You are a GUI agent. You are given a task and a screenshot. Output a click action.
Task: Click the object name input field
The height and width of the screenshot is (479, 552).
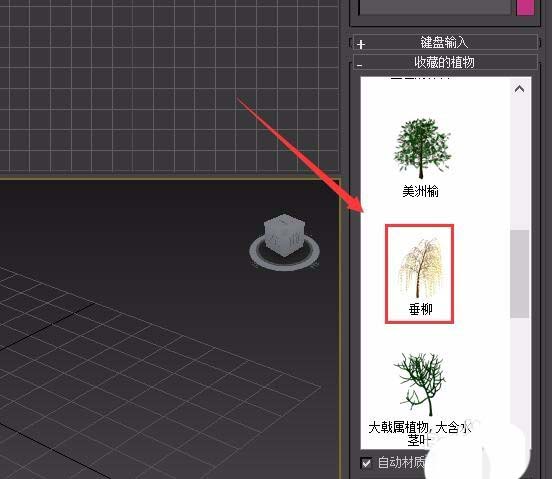(x=434, y=6)
